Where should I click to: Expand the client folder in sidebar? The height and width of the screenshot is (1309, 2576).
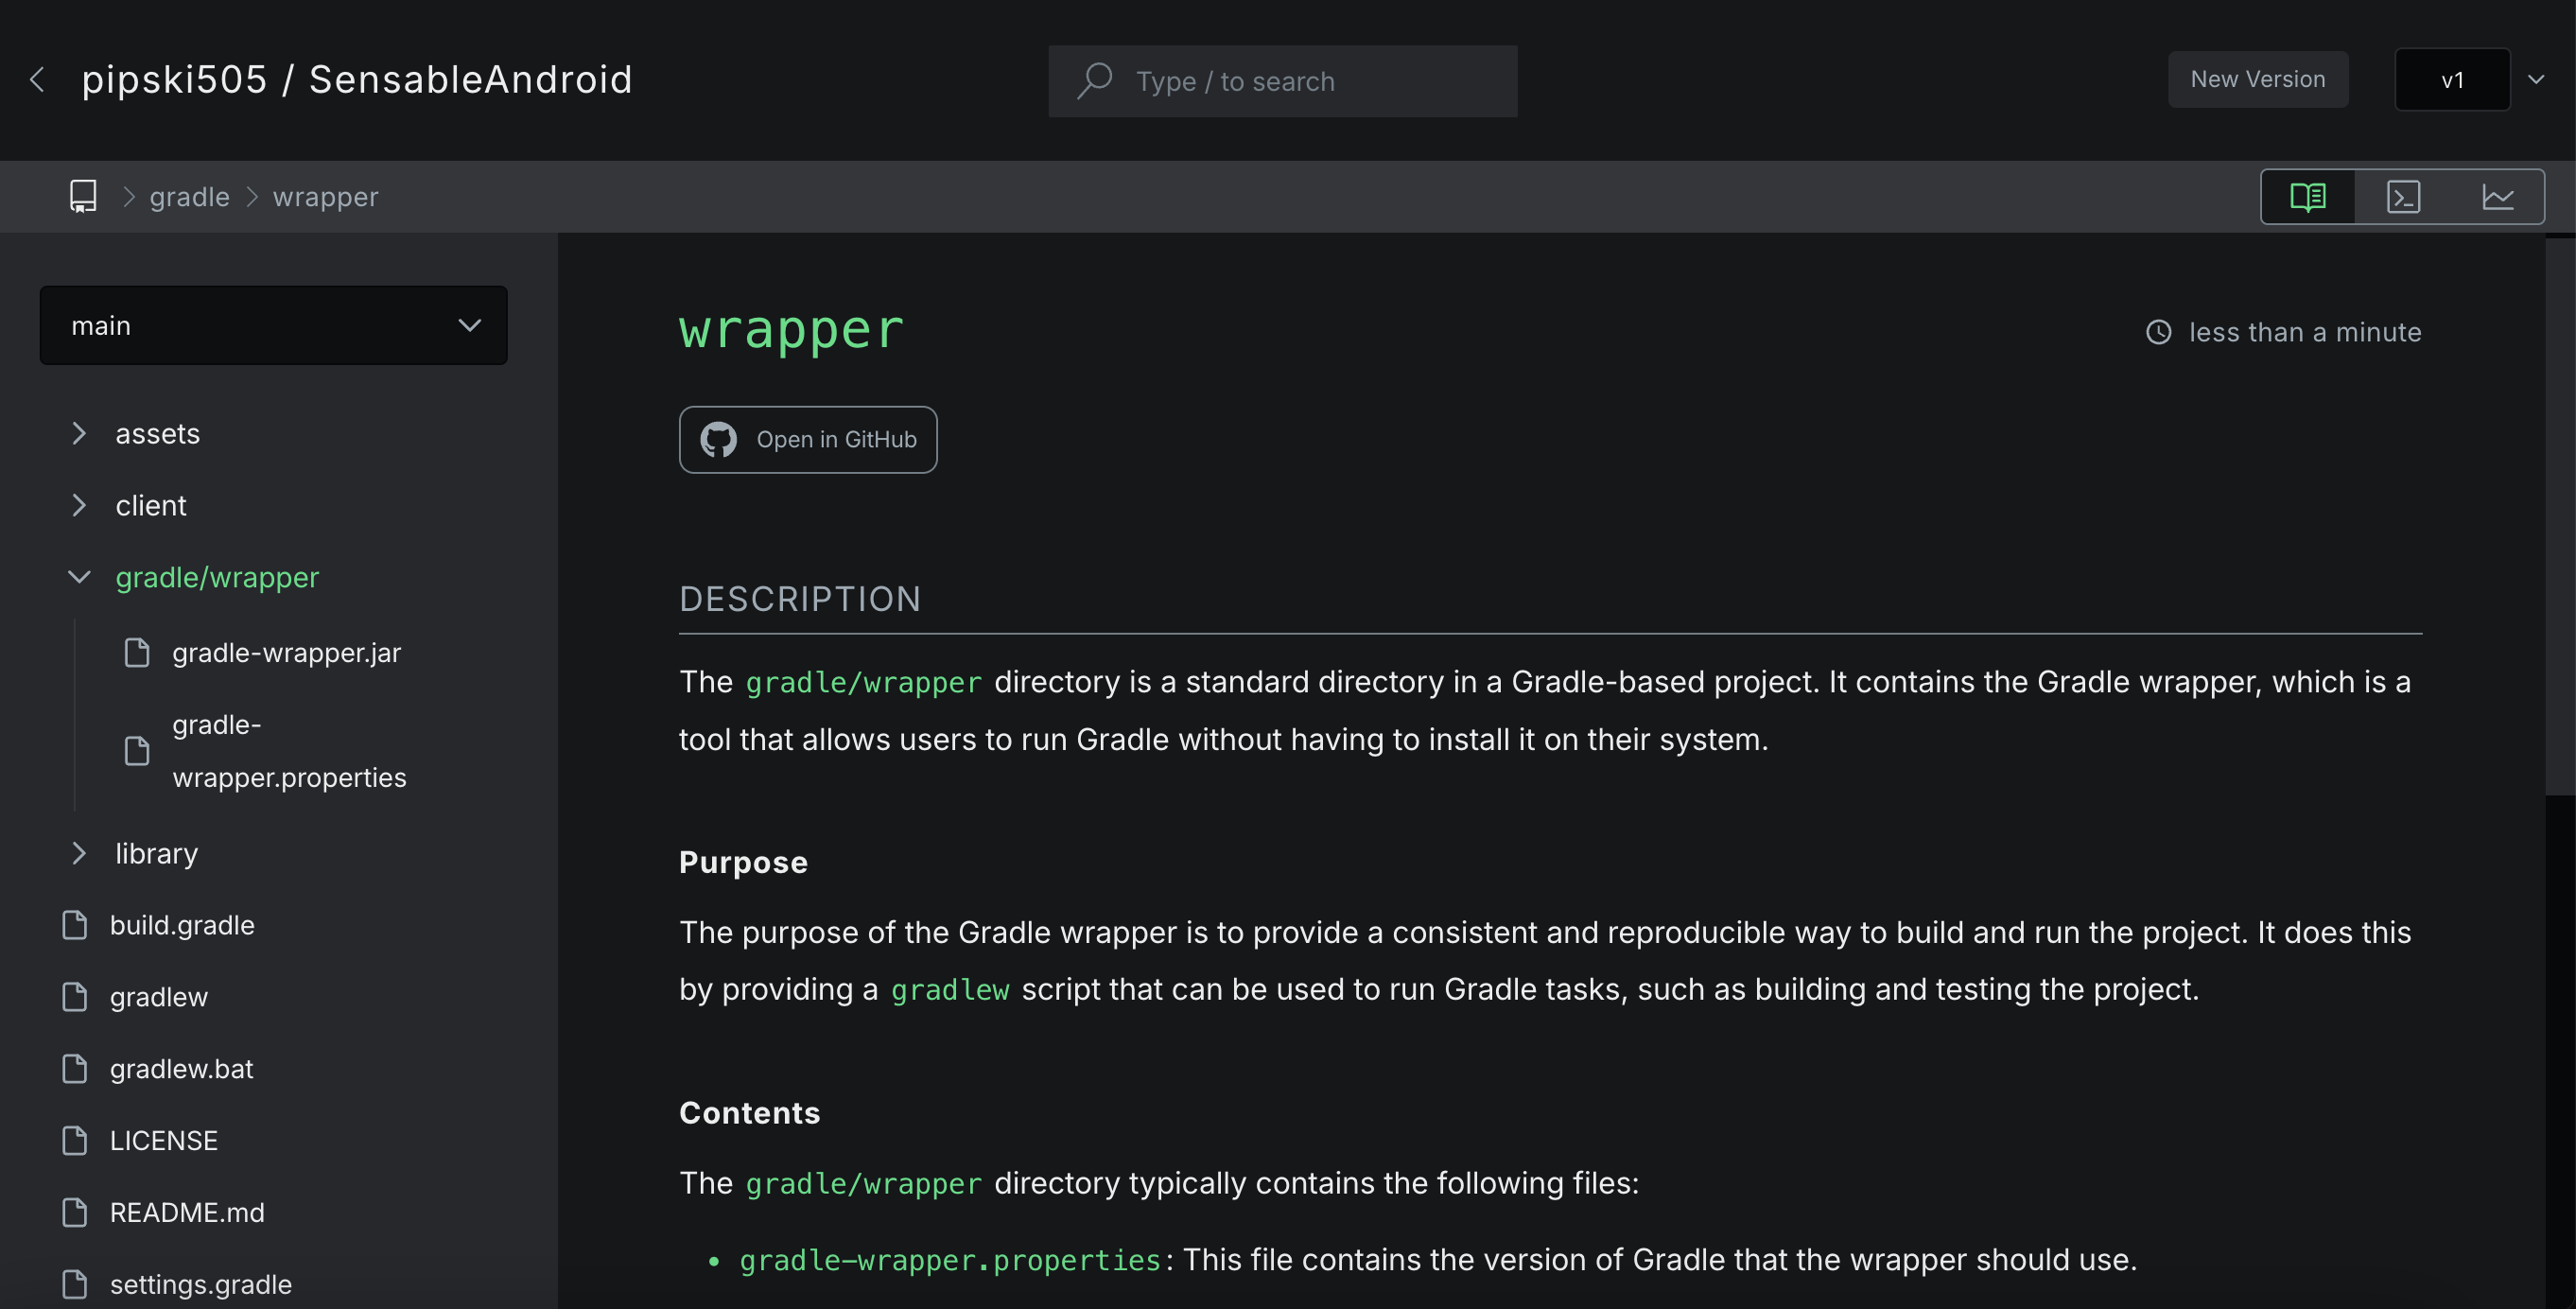(x=78, y=506)
